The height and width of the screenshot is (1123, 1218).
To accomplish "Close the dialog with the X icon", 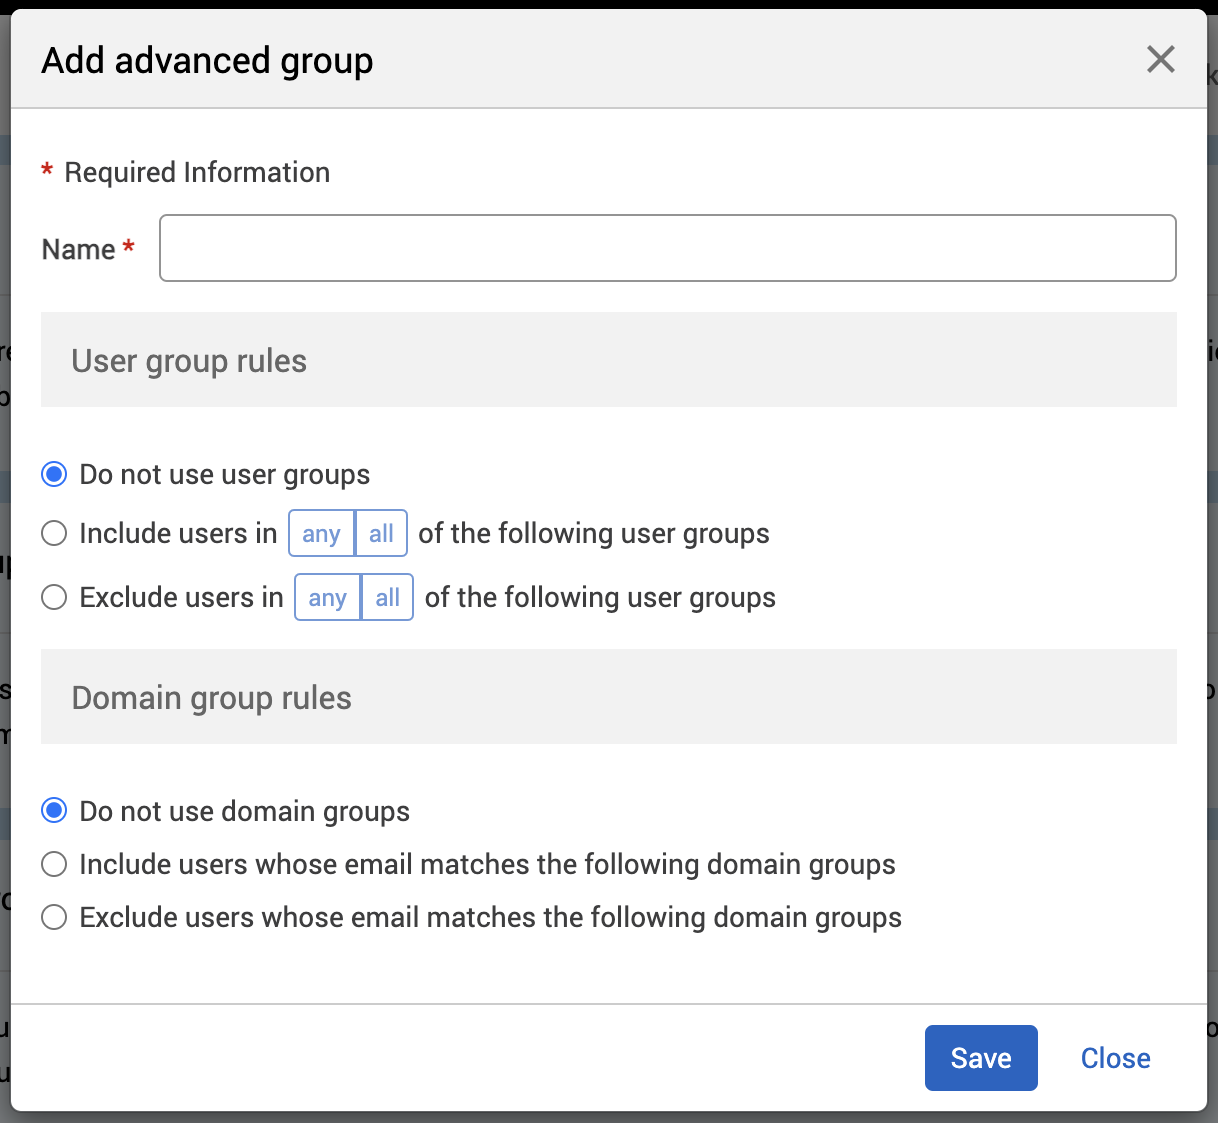I will click(1160, 59).
